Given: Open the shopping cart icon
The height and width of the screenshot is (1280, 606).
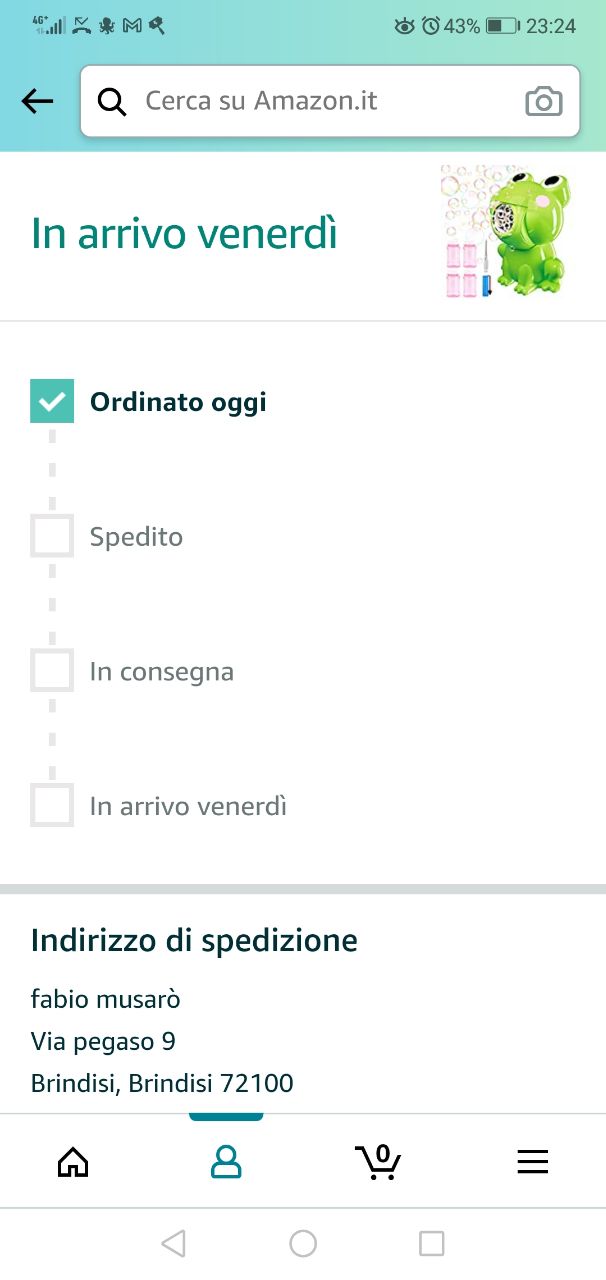Looking at the screenshot, I should 378,1161.
